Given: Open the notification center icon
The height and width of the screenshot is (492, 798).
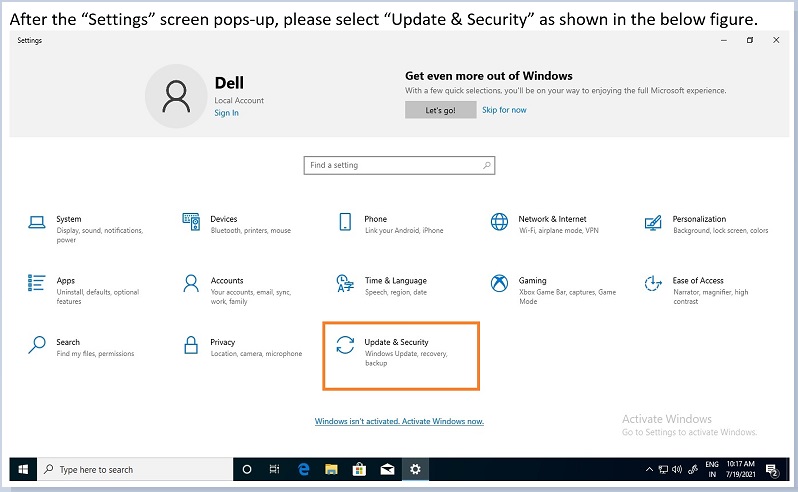Looking at the screenshot, I should pyautogui.click(x=772, y=470).
